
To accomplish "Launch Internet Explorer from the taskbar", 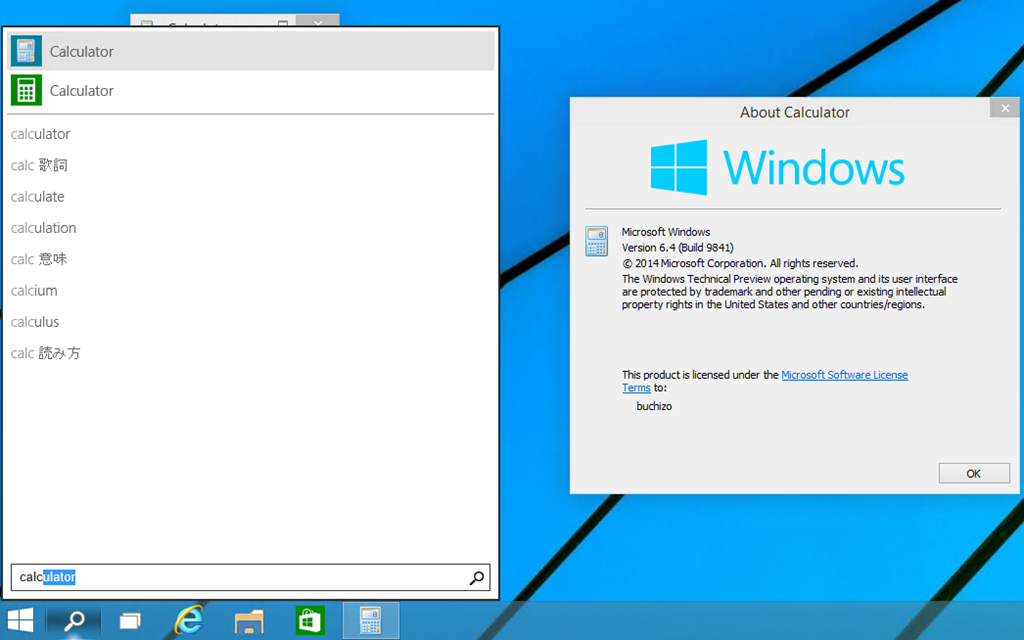I will [189, 620].
